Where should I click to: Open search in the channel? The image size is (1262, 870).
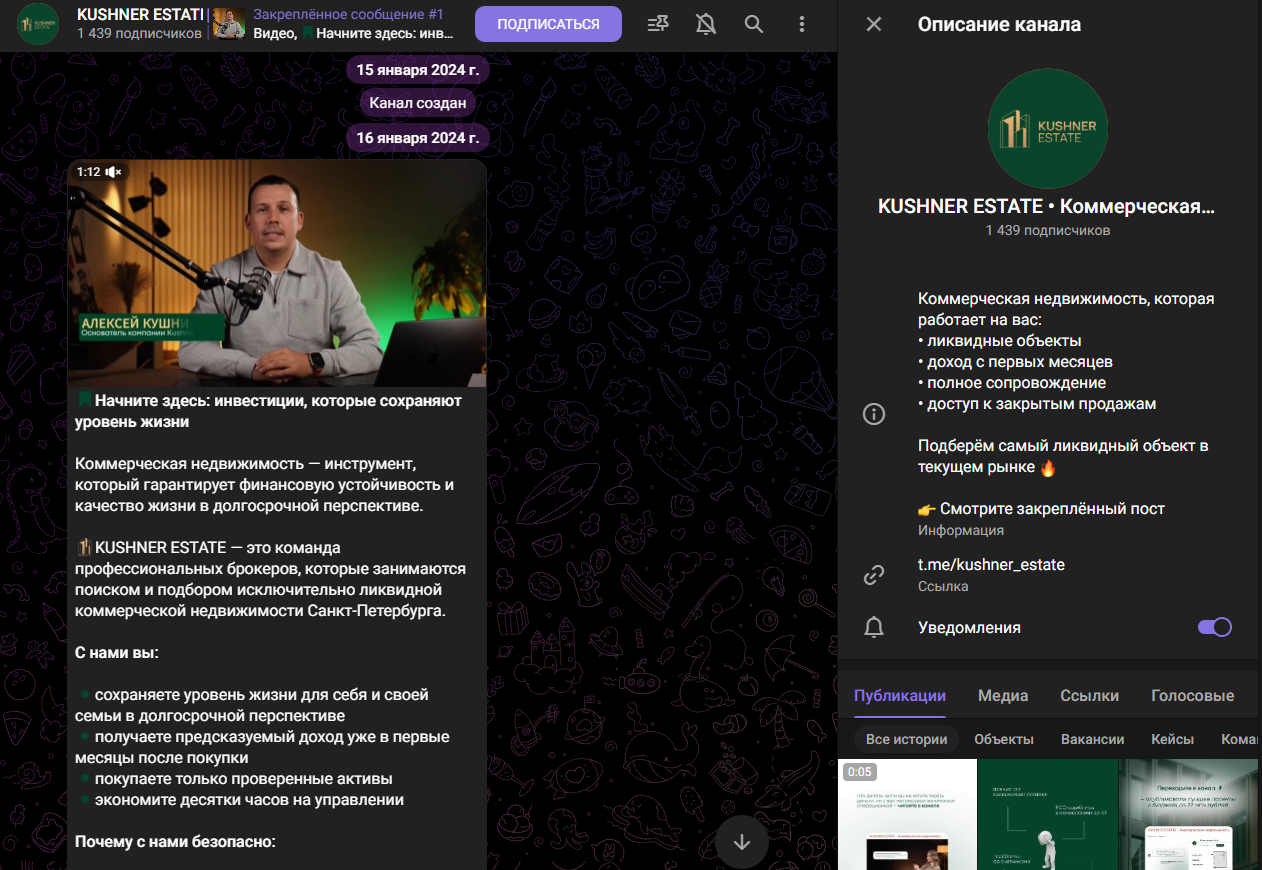754,24
